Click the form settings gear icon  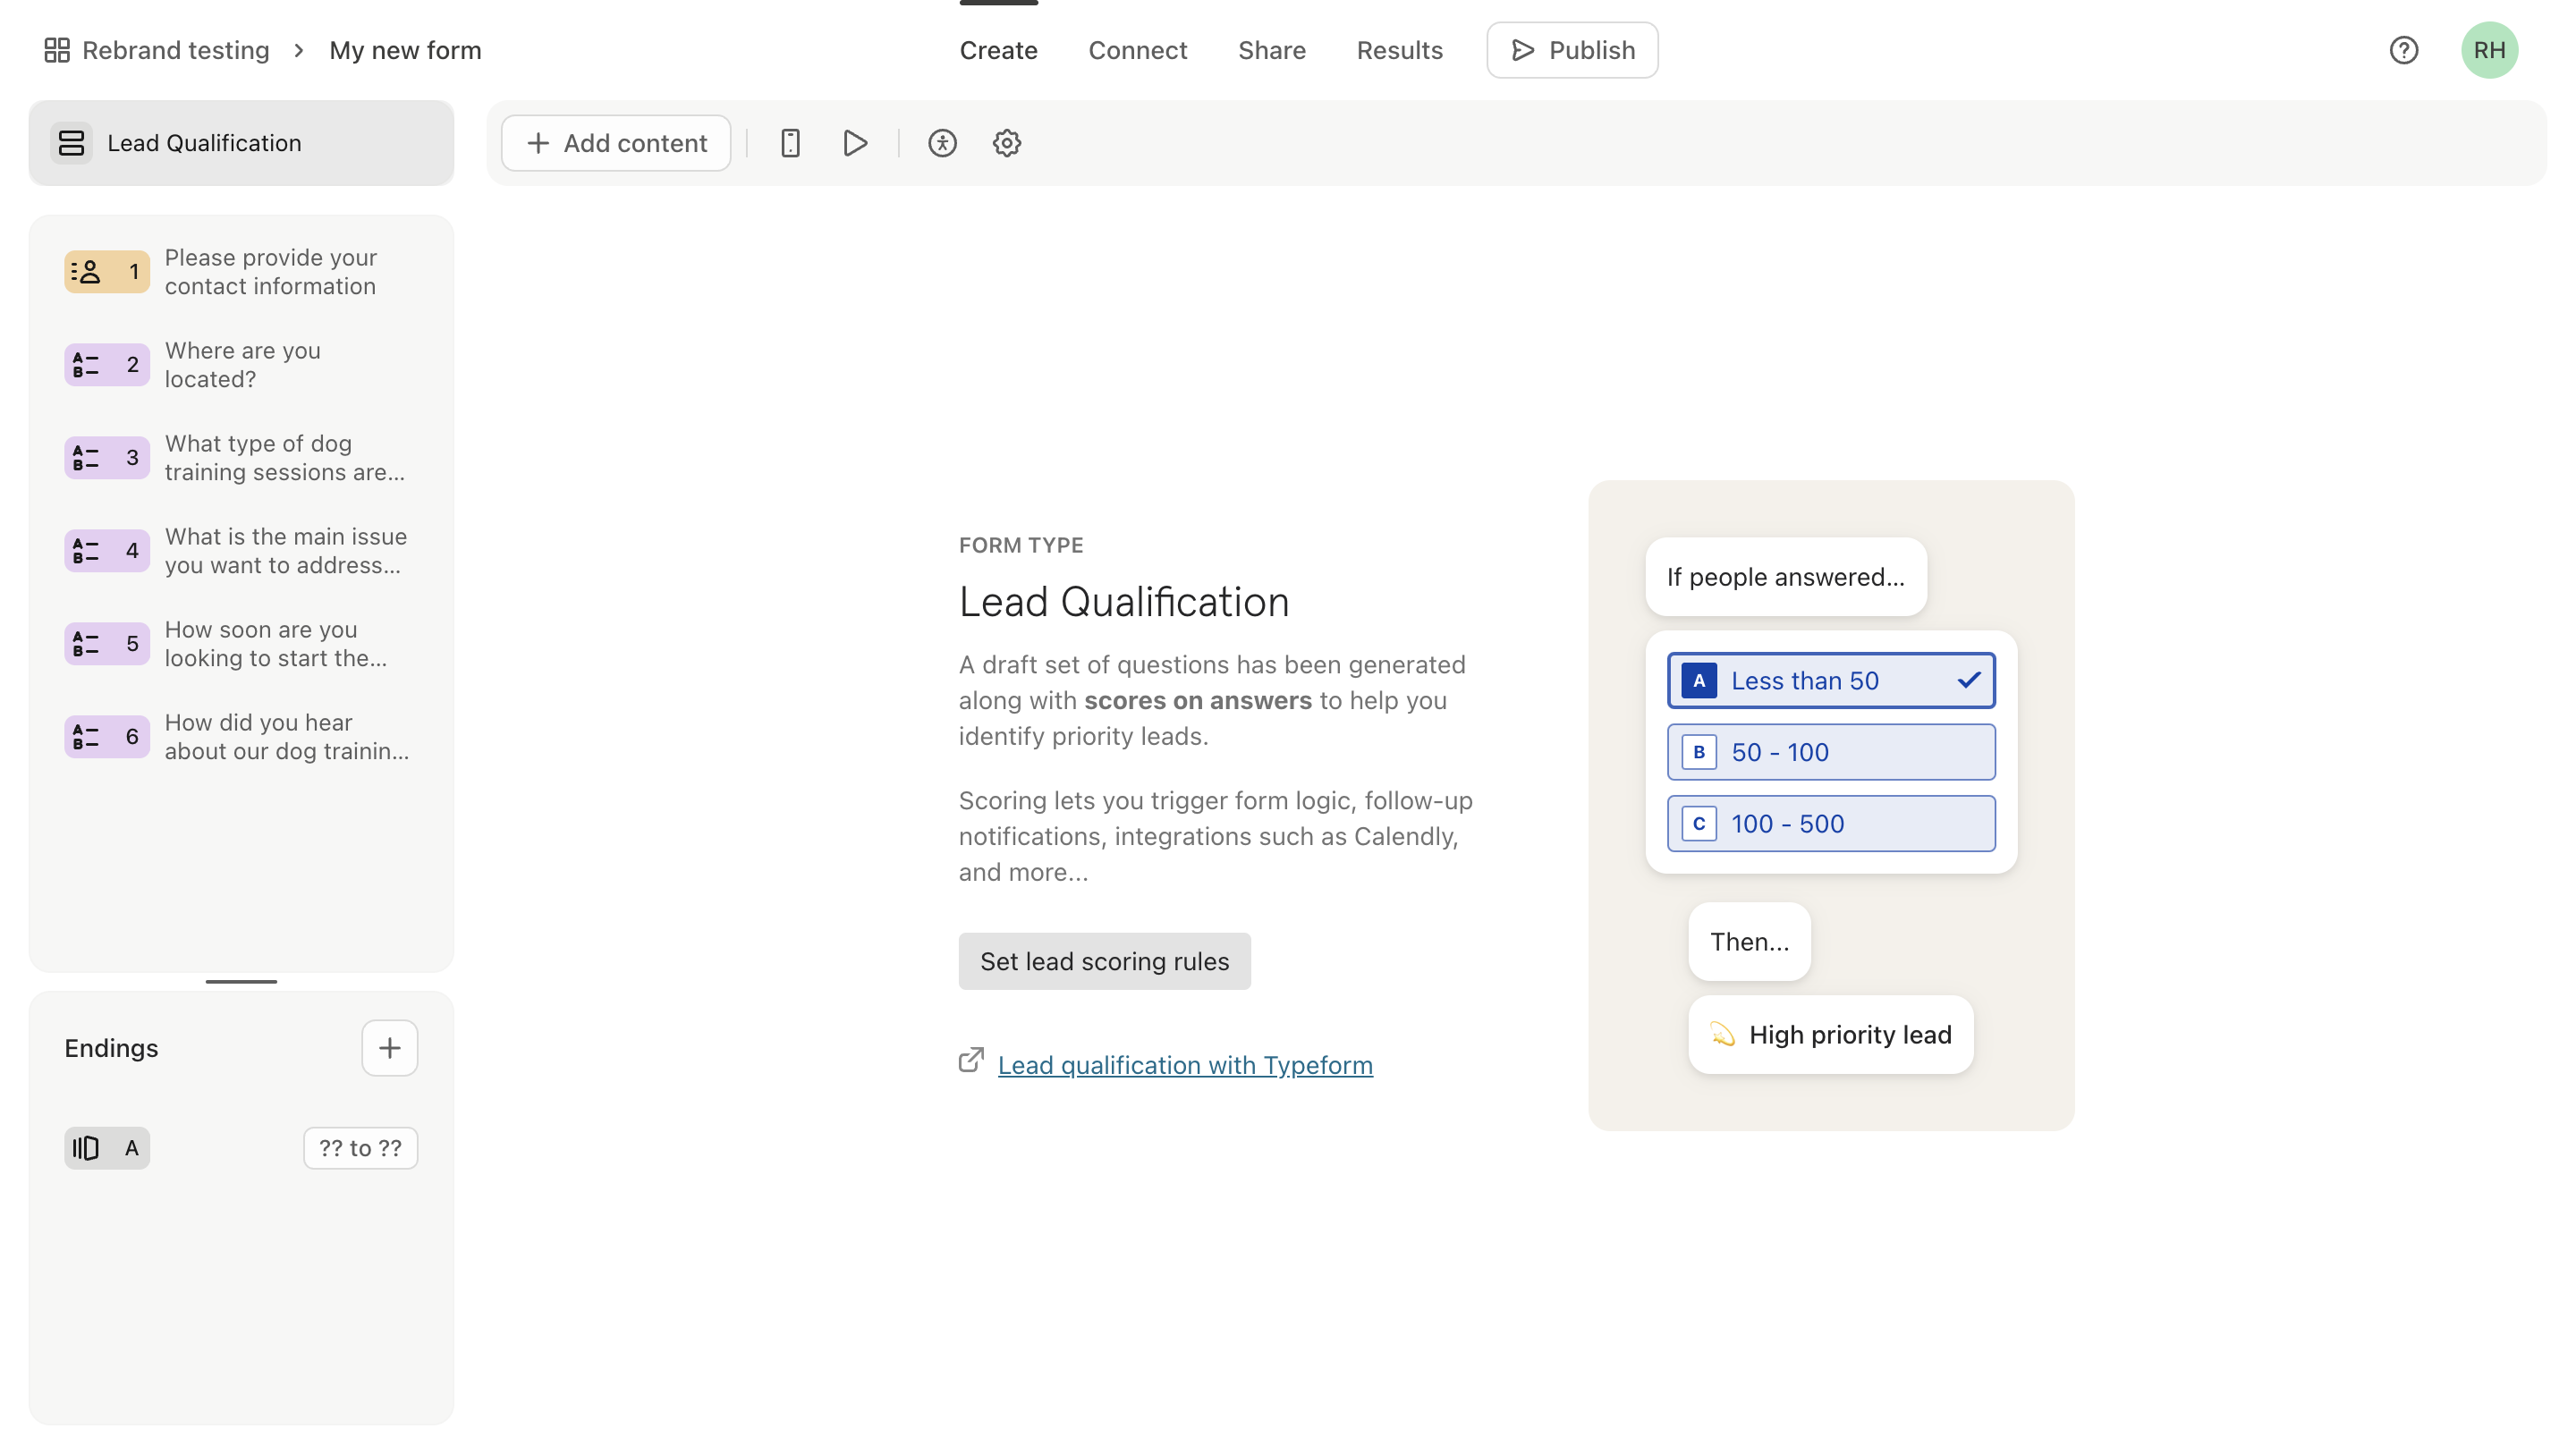tap(1005, 143)
